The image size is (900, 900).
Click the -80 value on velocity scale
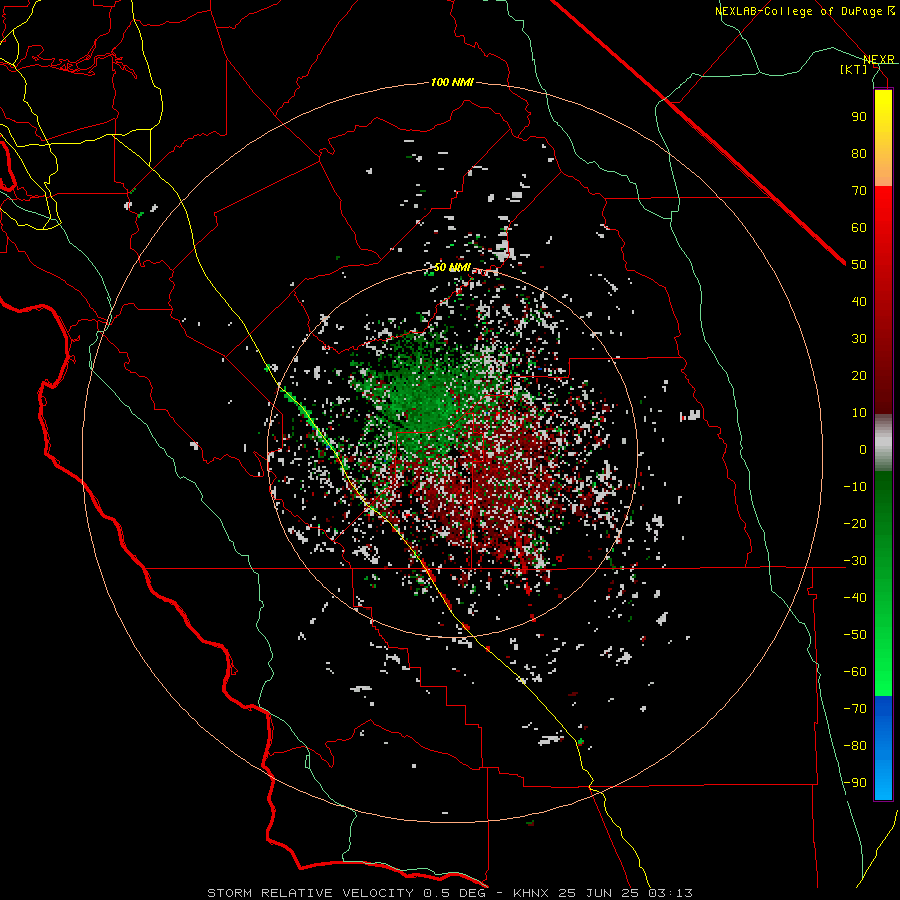tap(855, 746)
